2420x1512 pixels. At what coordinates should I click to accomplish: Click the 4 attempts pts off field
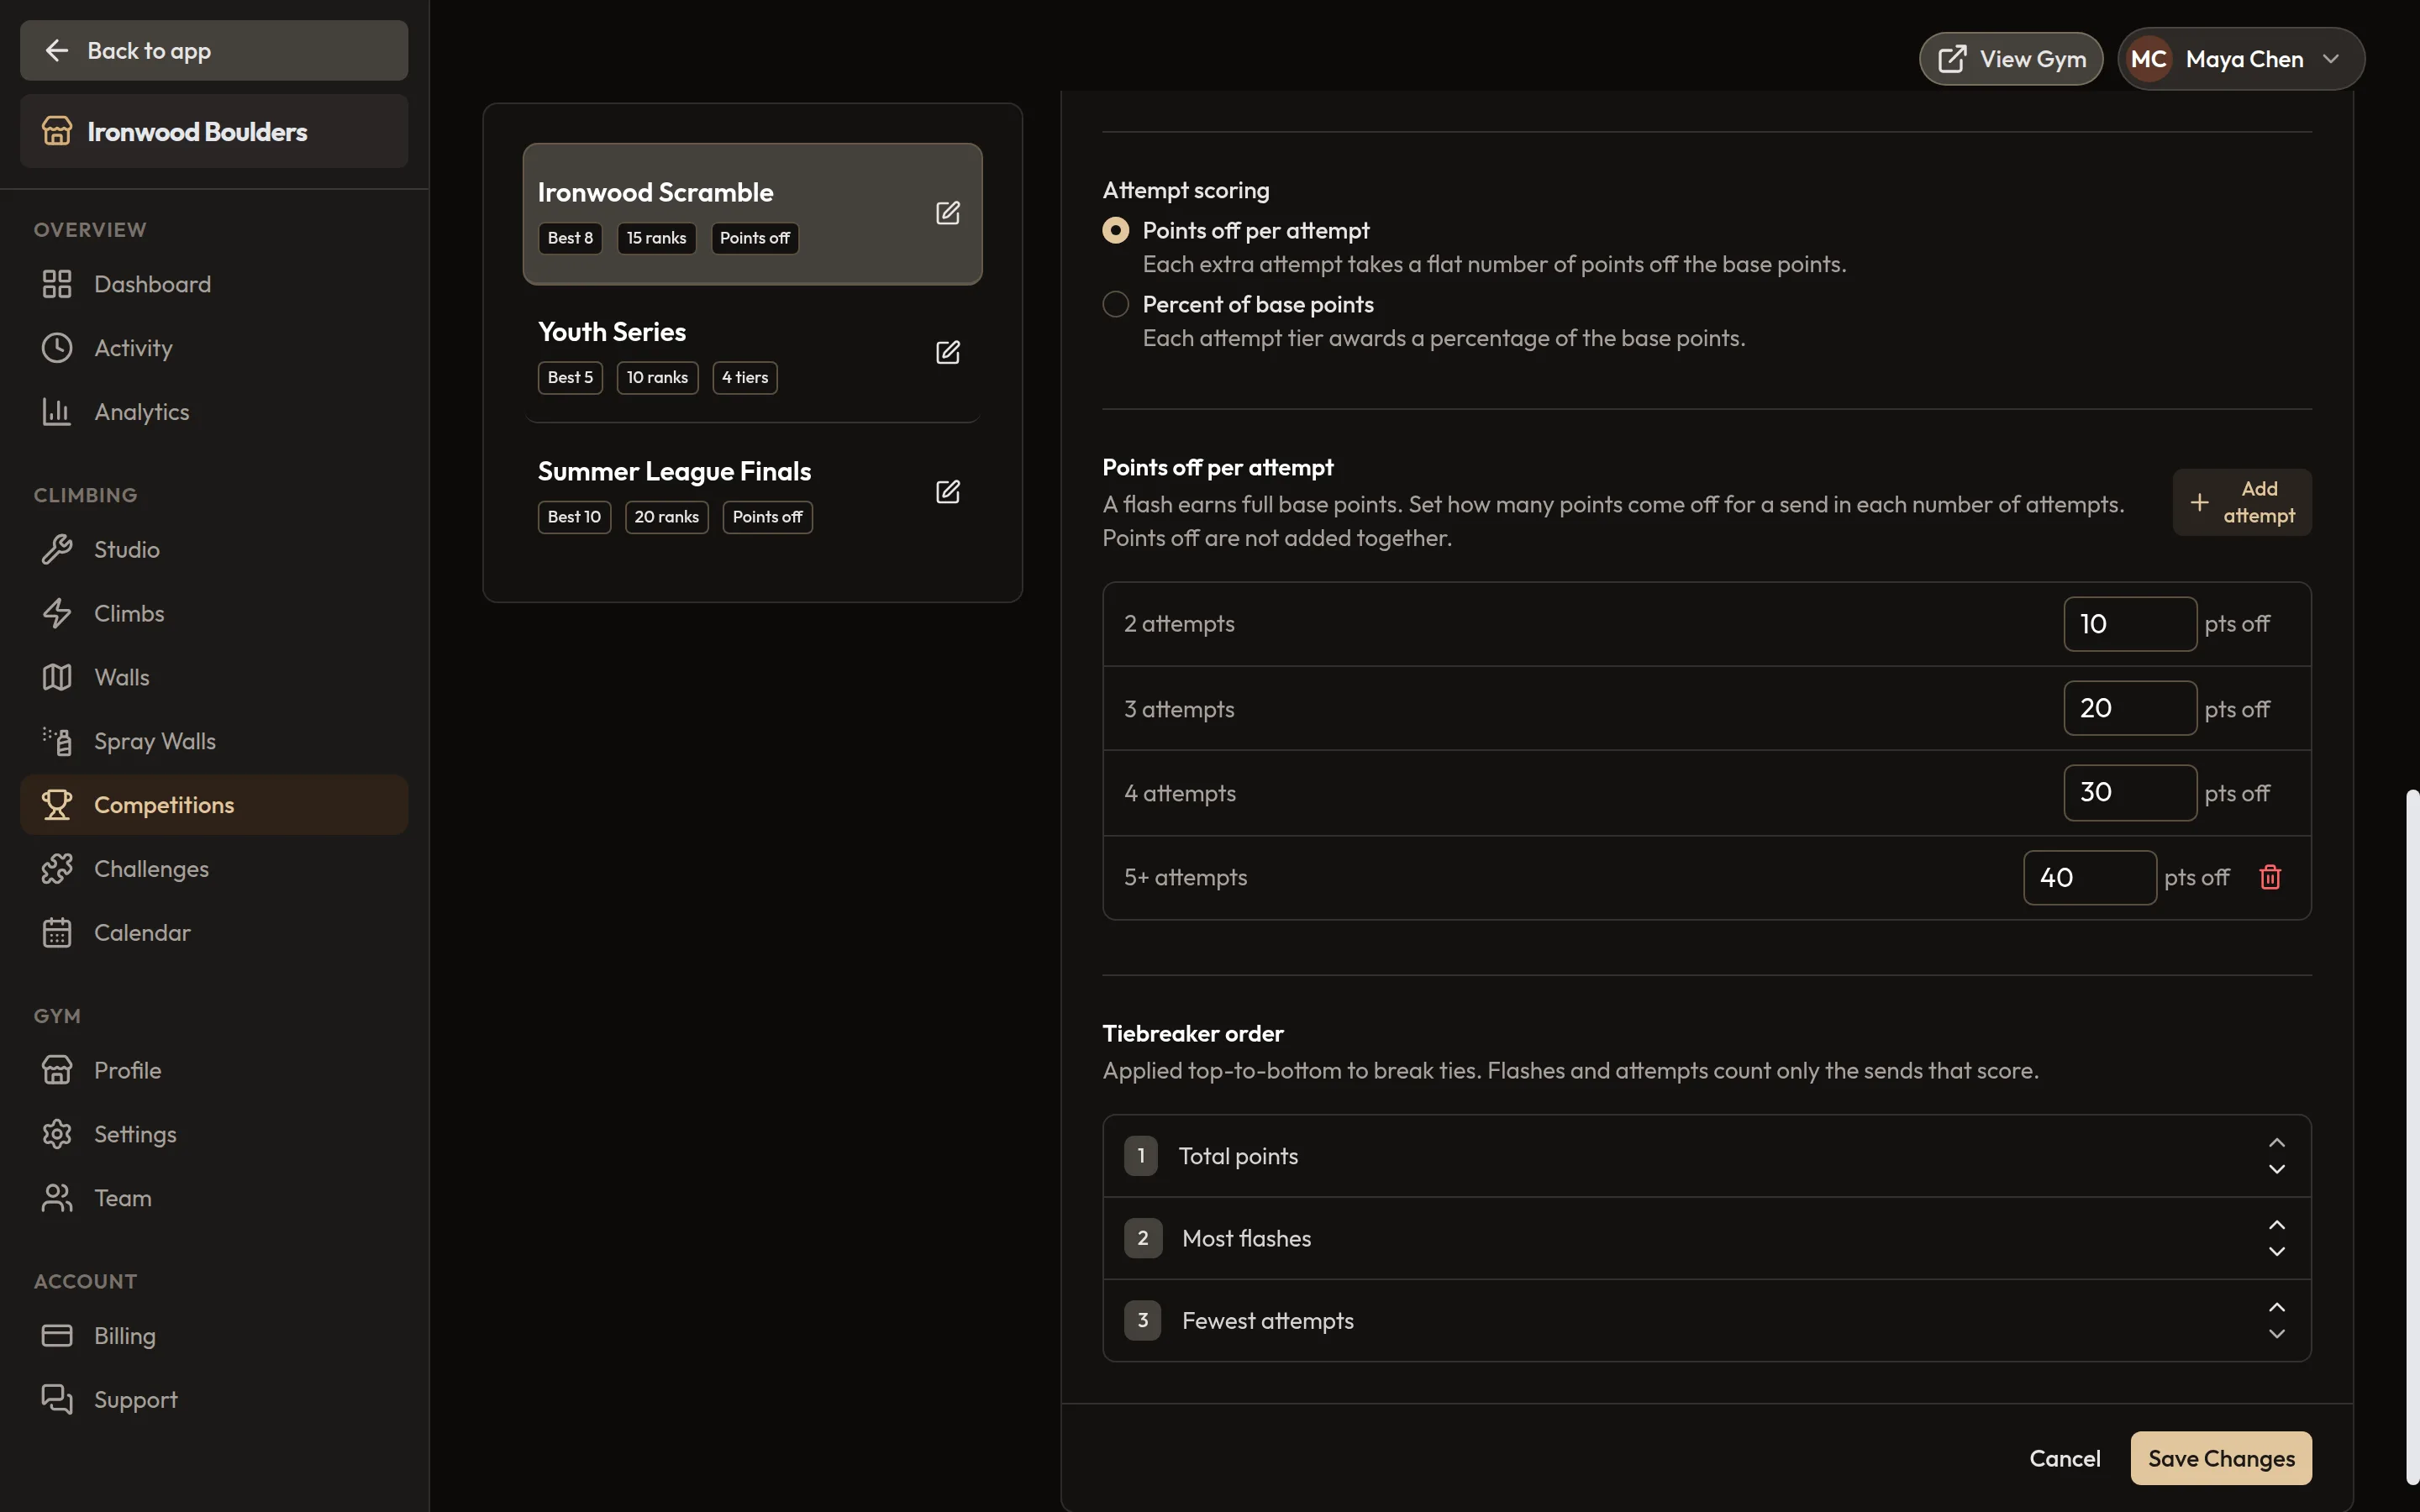click(x=2129, y=792)
